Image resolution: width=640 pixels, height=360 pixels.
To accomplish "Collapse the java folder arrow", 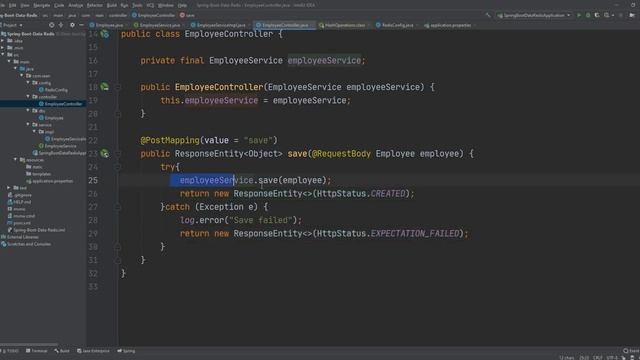I will pyautogui.click(x=16, y=69).
